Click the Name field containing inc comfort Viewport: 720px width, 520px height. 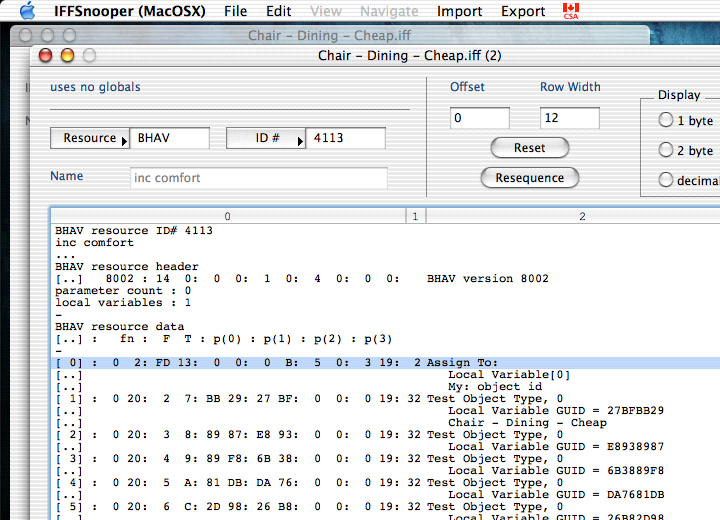pyautogui.click(x=258, y=178)
